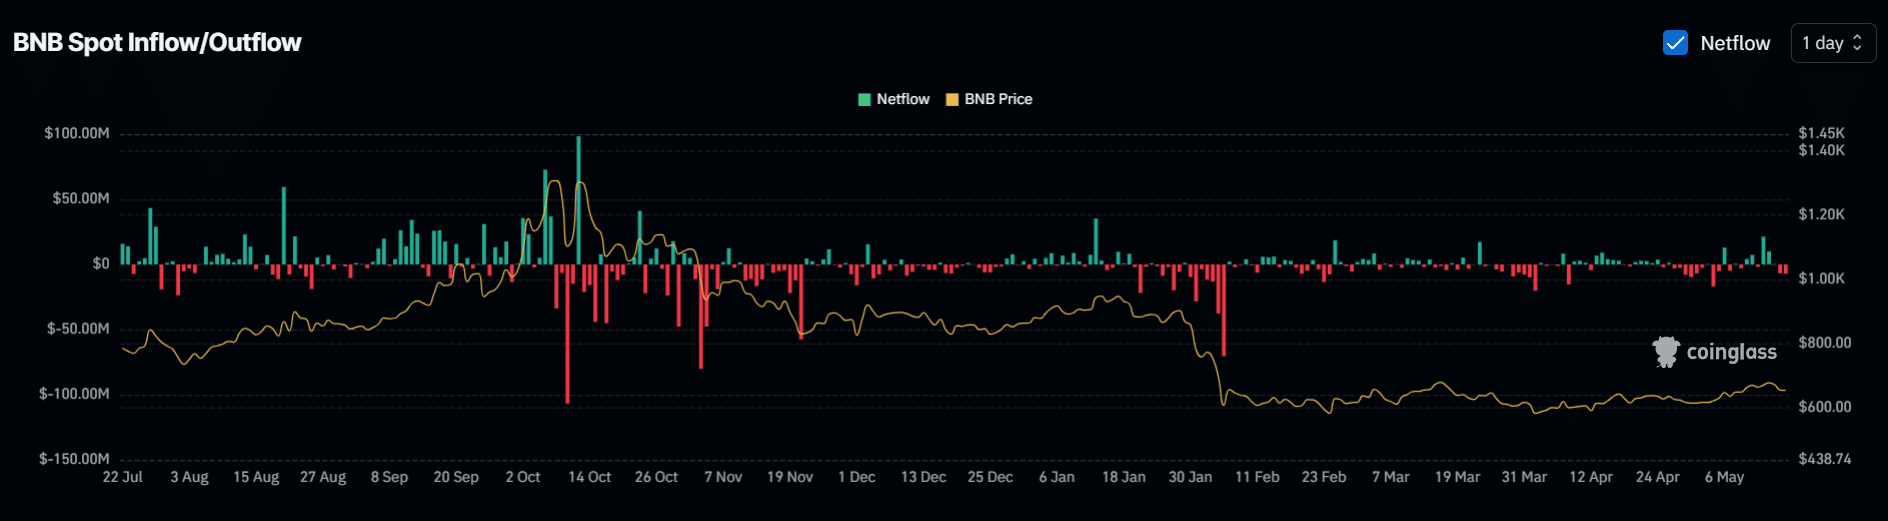Click the $-100.00M left axis label

tap(74, 393)
